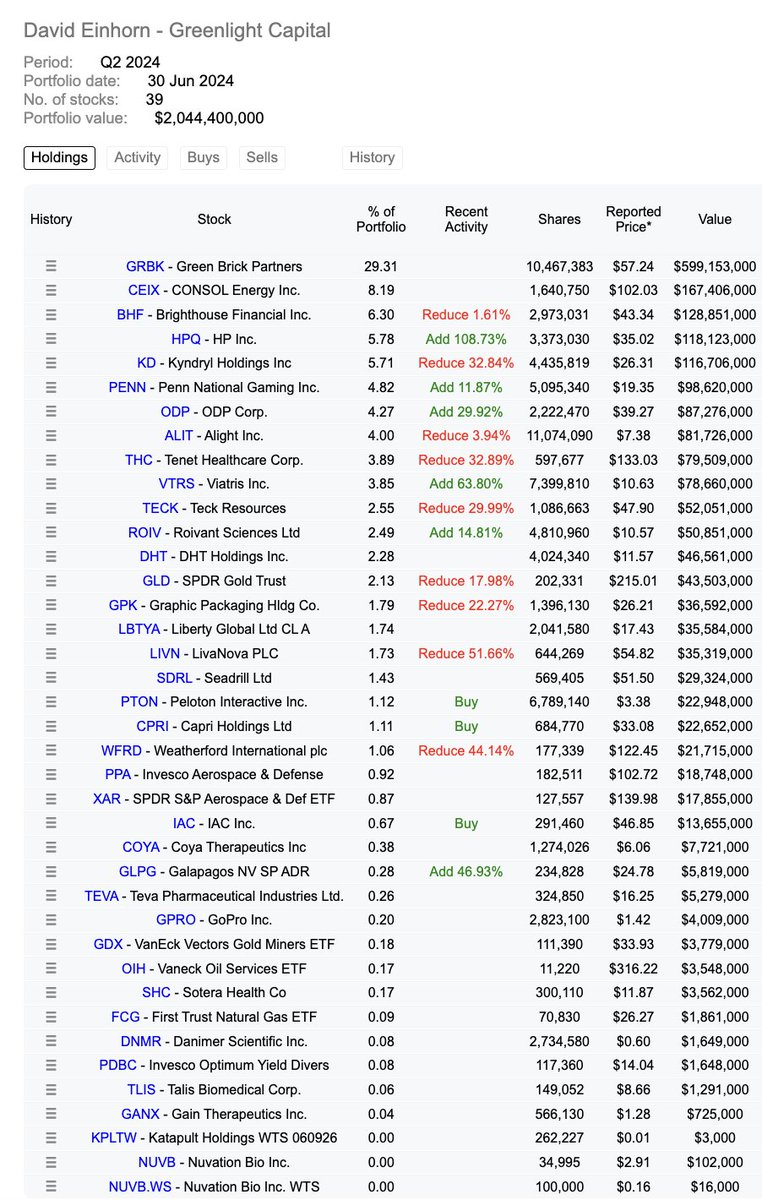This screenshot has width=762, height=1200.
Task: Open the PTON ticker link
Action: click(x=140, y=702)
